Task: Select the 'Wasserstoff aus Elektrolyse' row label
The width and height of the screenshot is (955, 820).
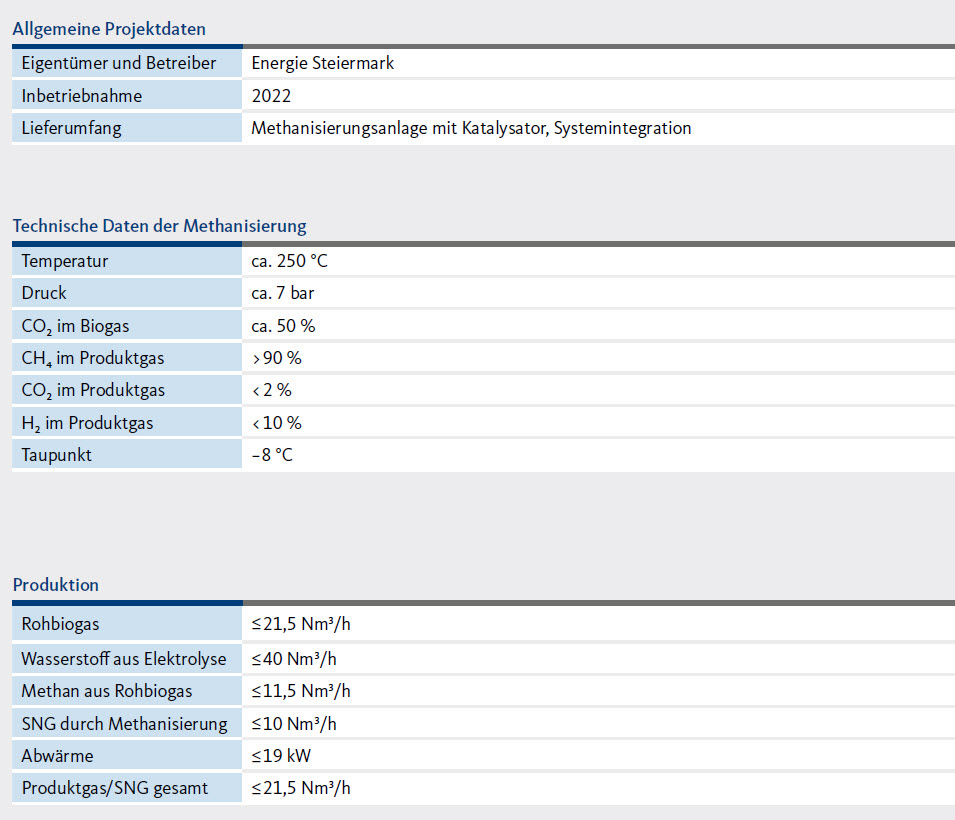Action: point(124,659)
